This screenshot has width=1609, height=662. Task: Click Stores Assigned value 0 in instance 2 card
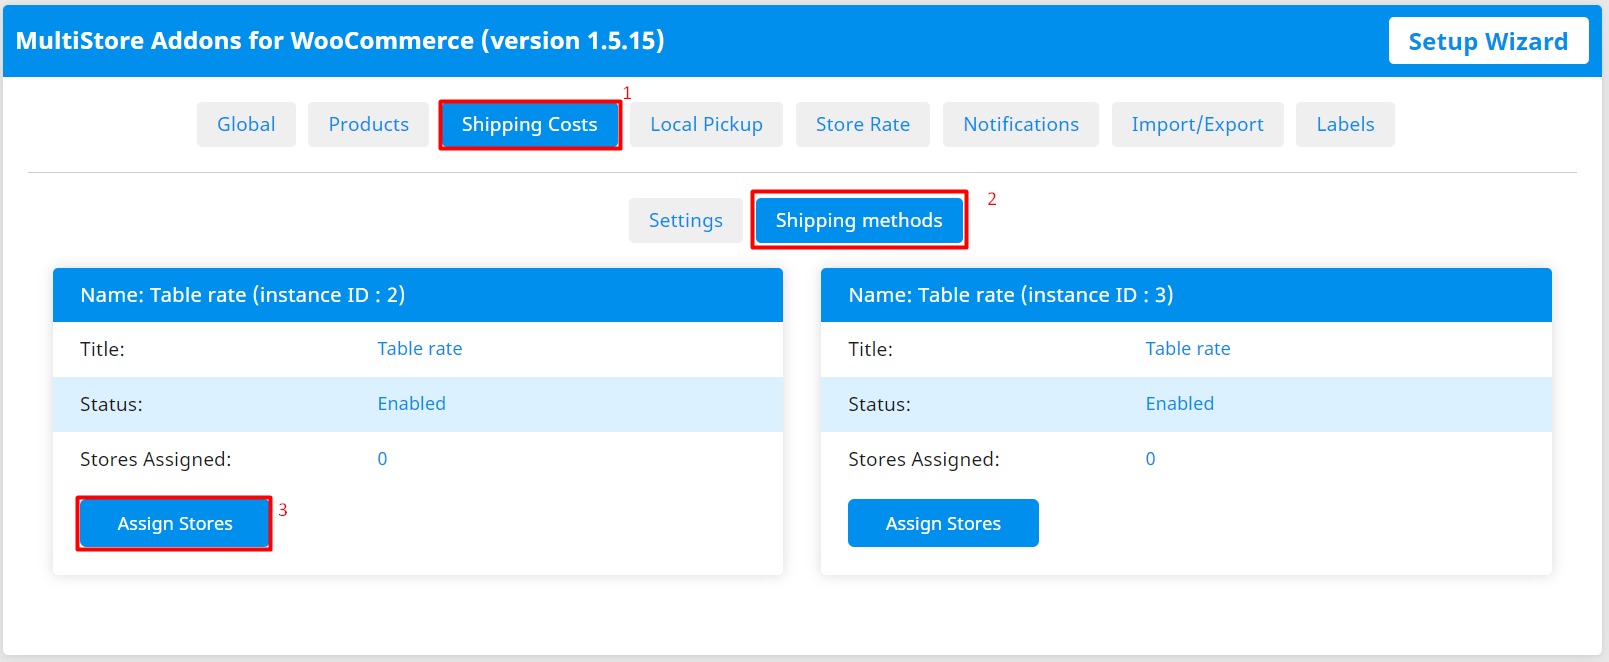pyautogui.click(x=382, y=459)
